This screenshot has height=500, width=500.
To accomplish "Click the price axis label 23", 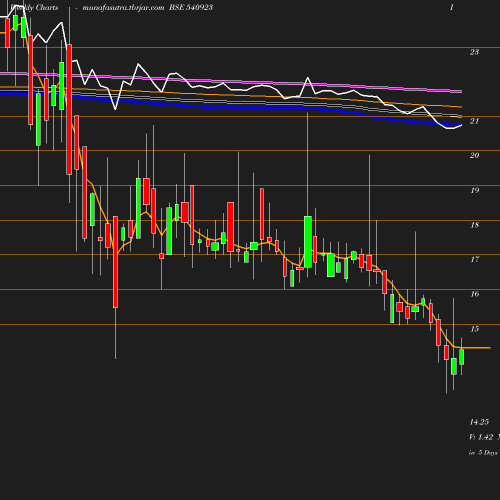I will click(474, 52).
